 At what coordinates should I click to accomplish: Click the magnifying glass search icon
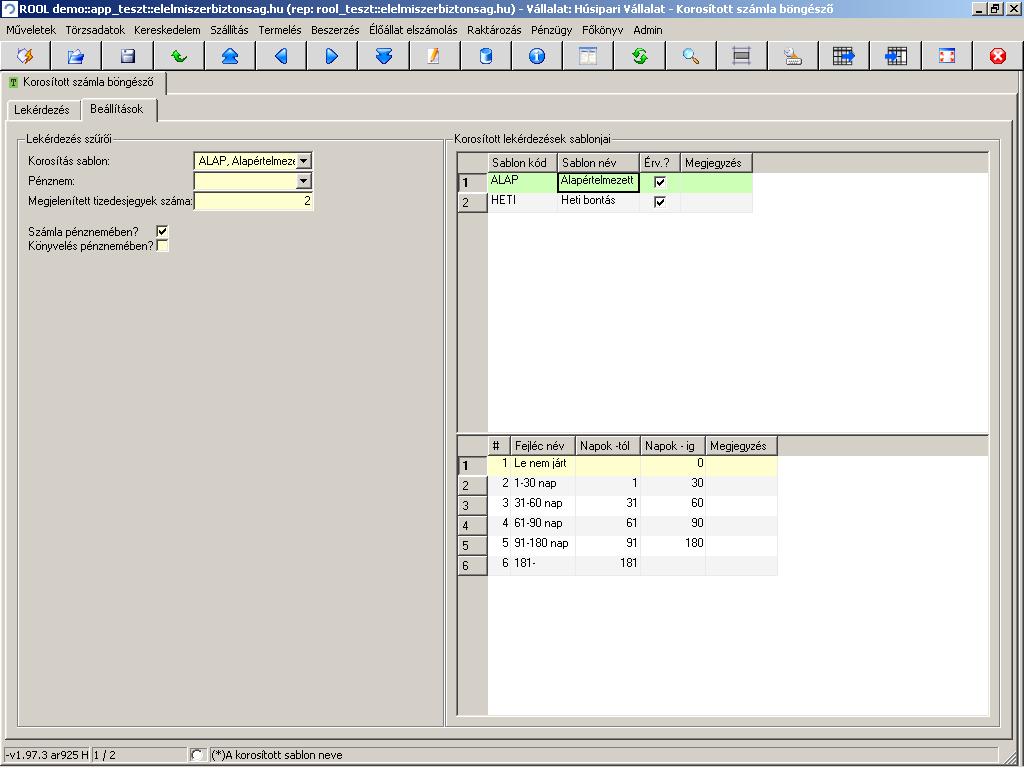(x=691, y=56)
